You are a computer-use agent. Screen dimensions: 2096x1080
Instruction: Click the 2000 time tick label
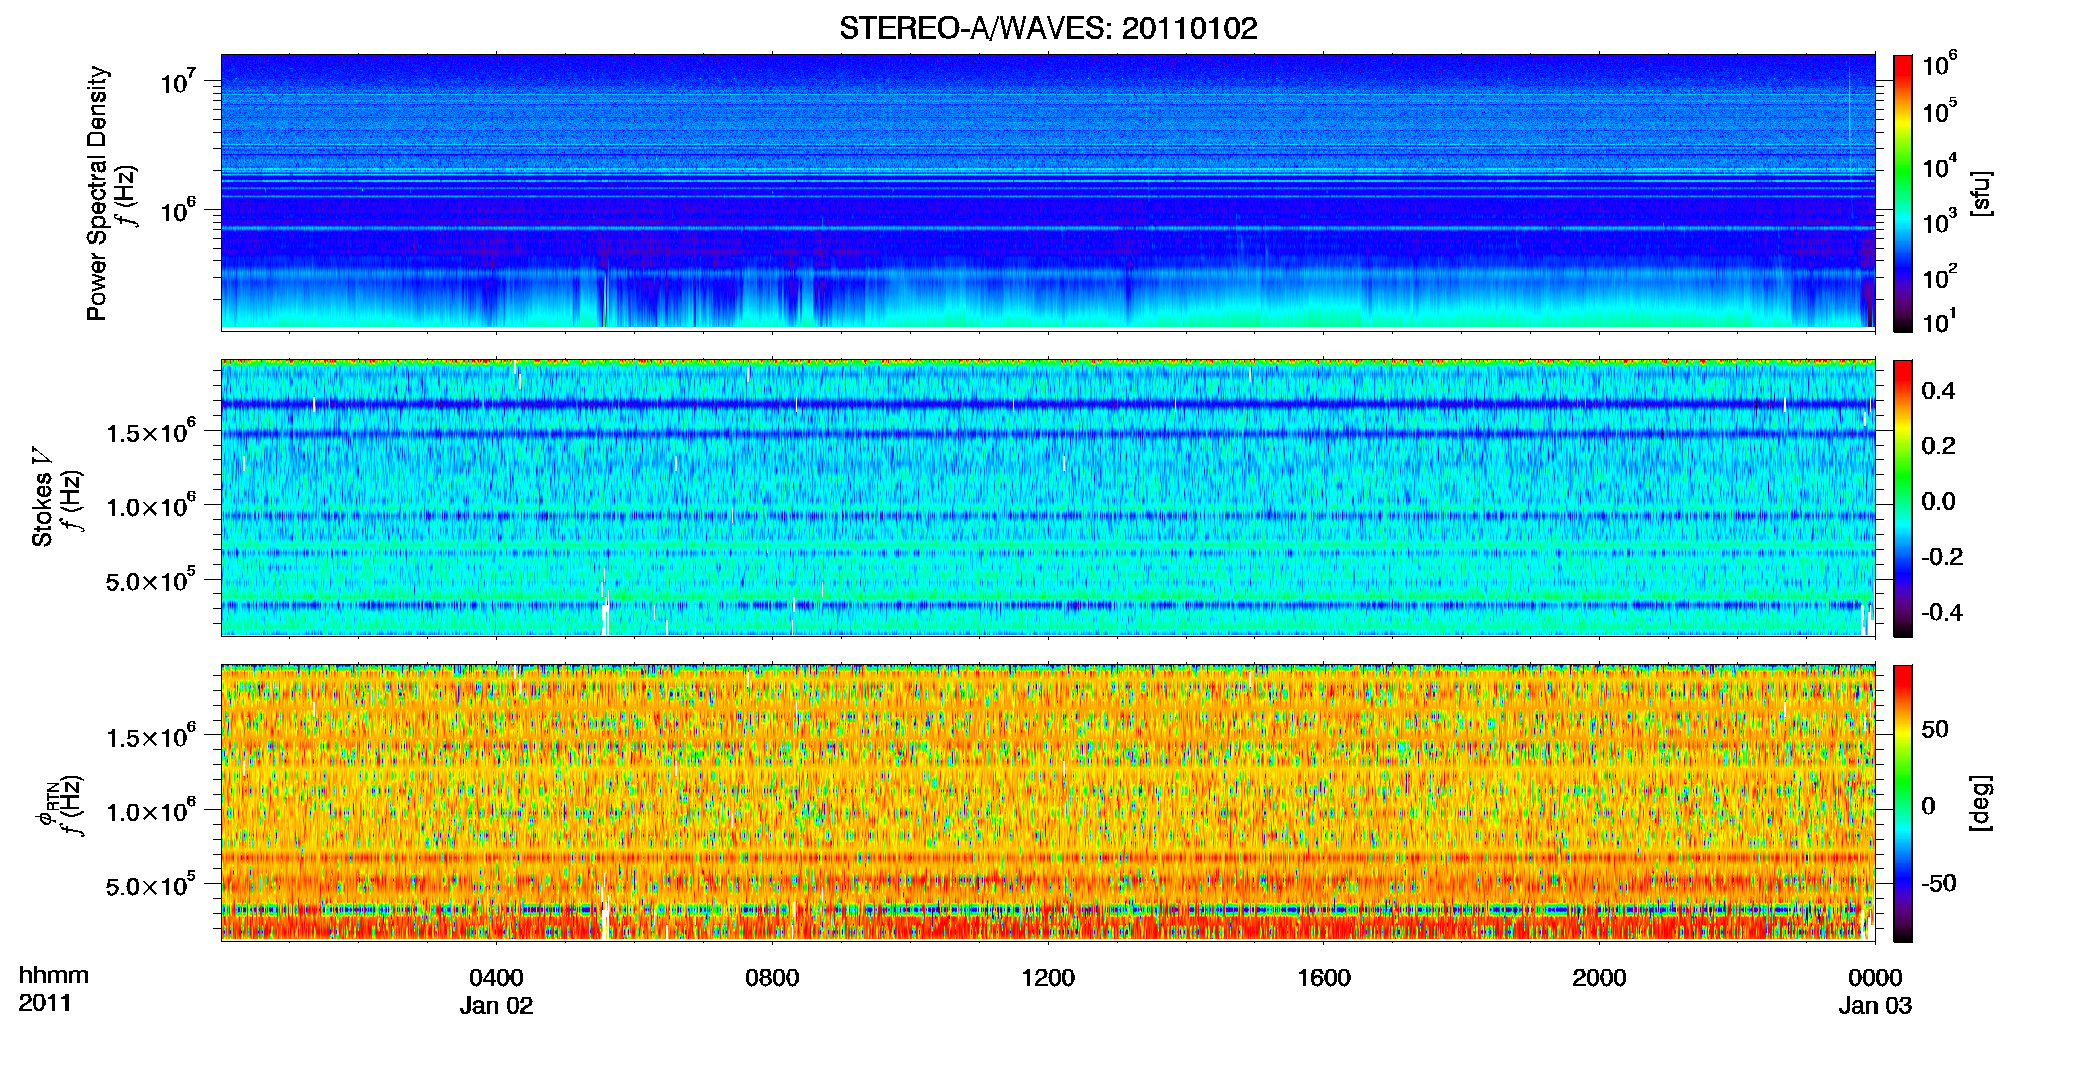click(x=1599, y=977)
